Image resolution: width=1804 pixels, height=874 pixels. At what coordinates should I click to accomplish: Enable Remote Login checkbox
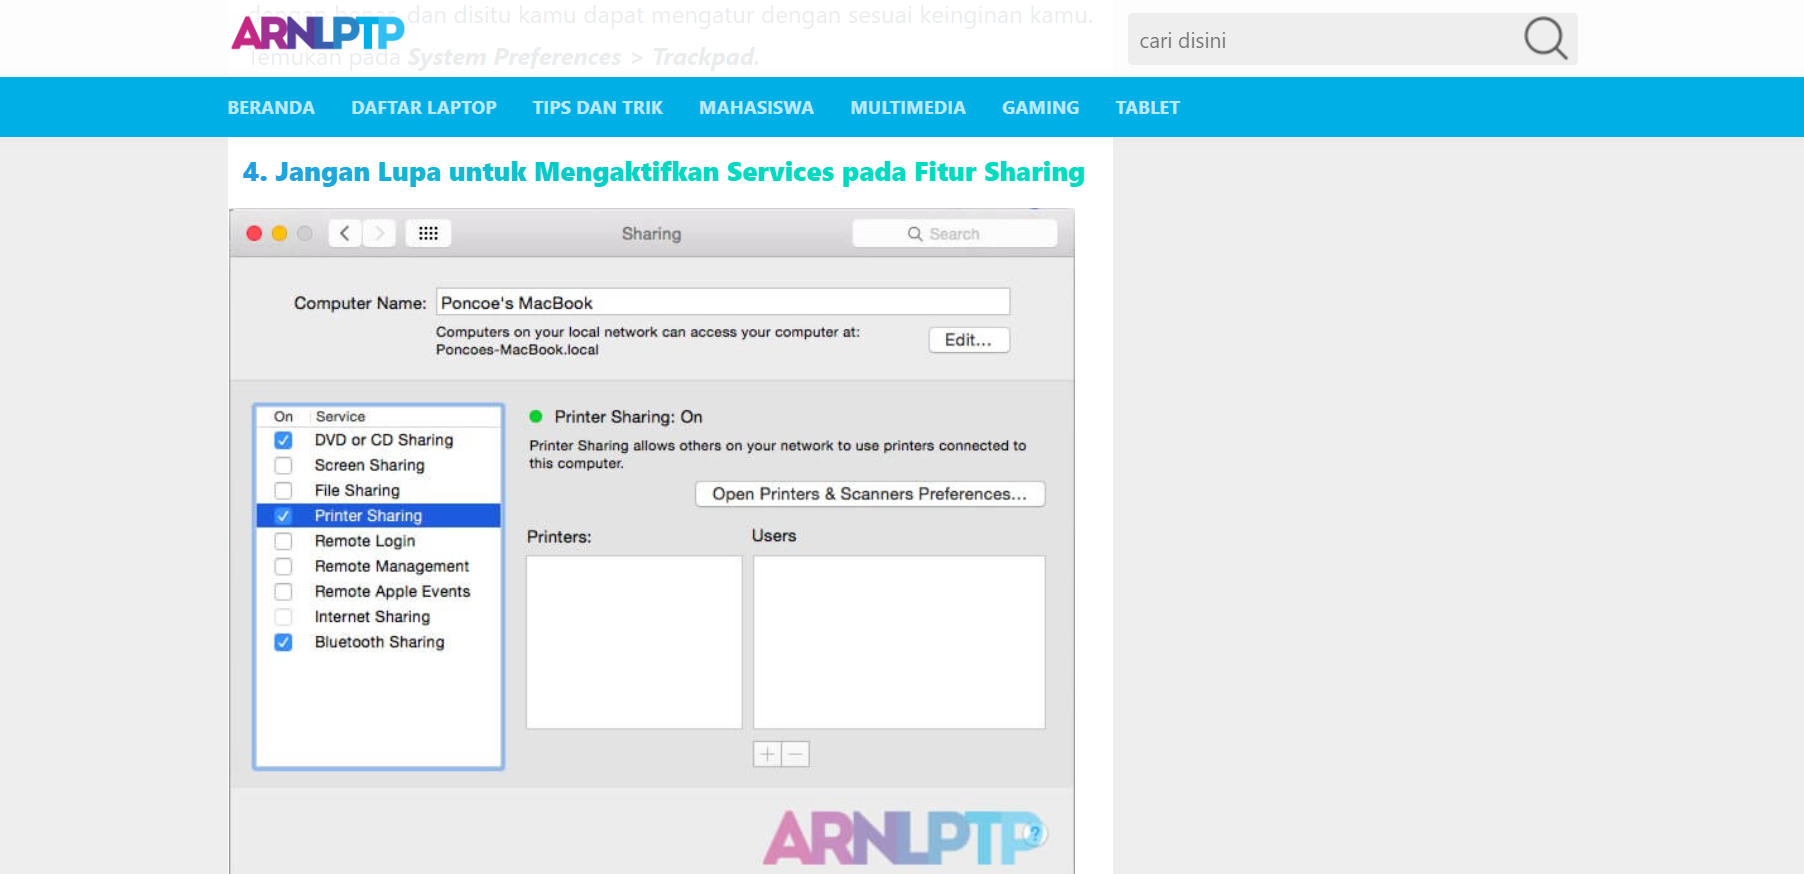click(284, 541)
